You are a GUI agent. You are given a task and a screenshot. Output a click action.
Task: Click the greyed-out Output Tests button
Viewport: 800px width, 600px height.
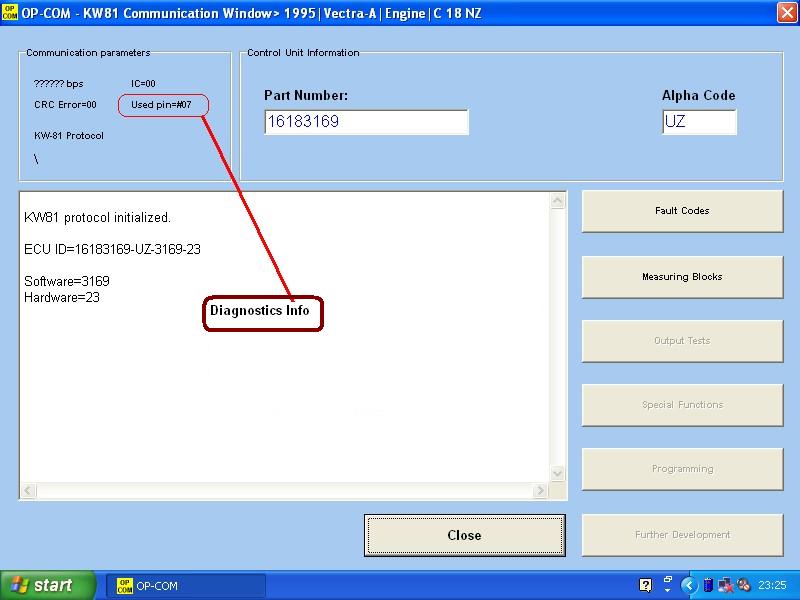point(682,341)
